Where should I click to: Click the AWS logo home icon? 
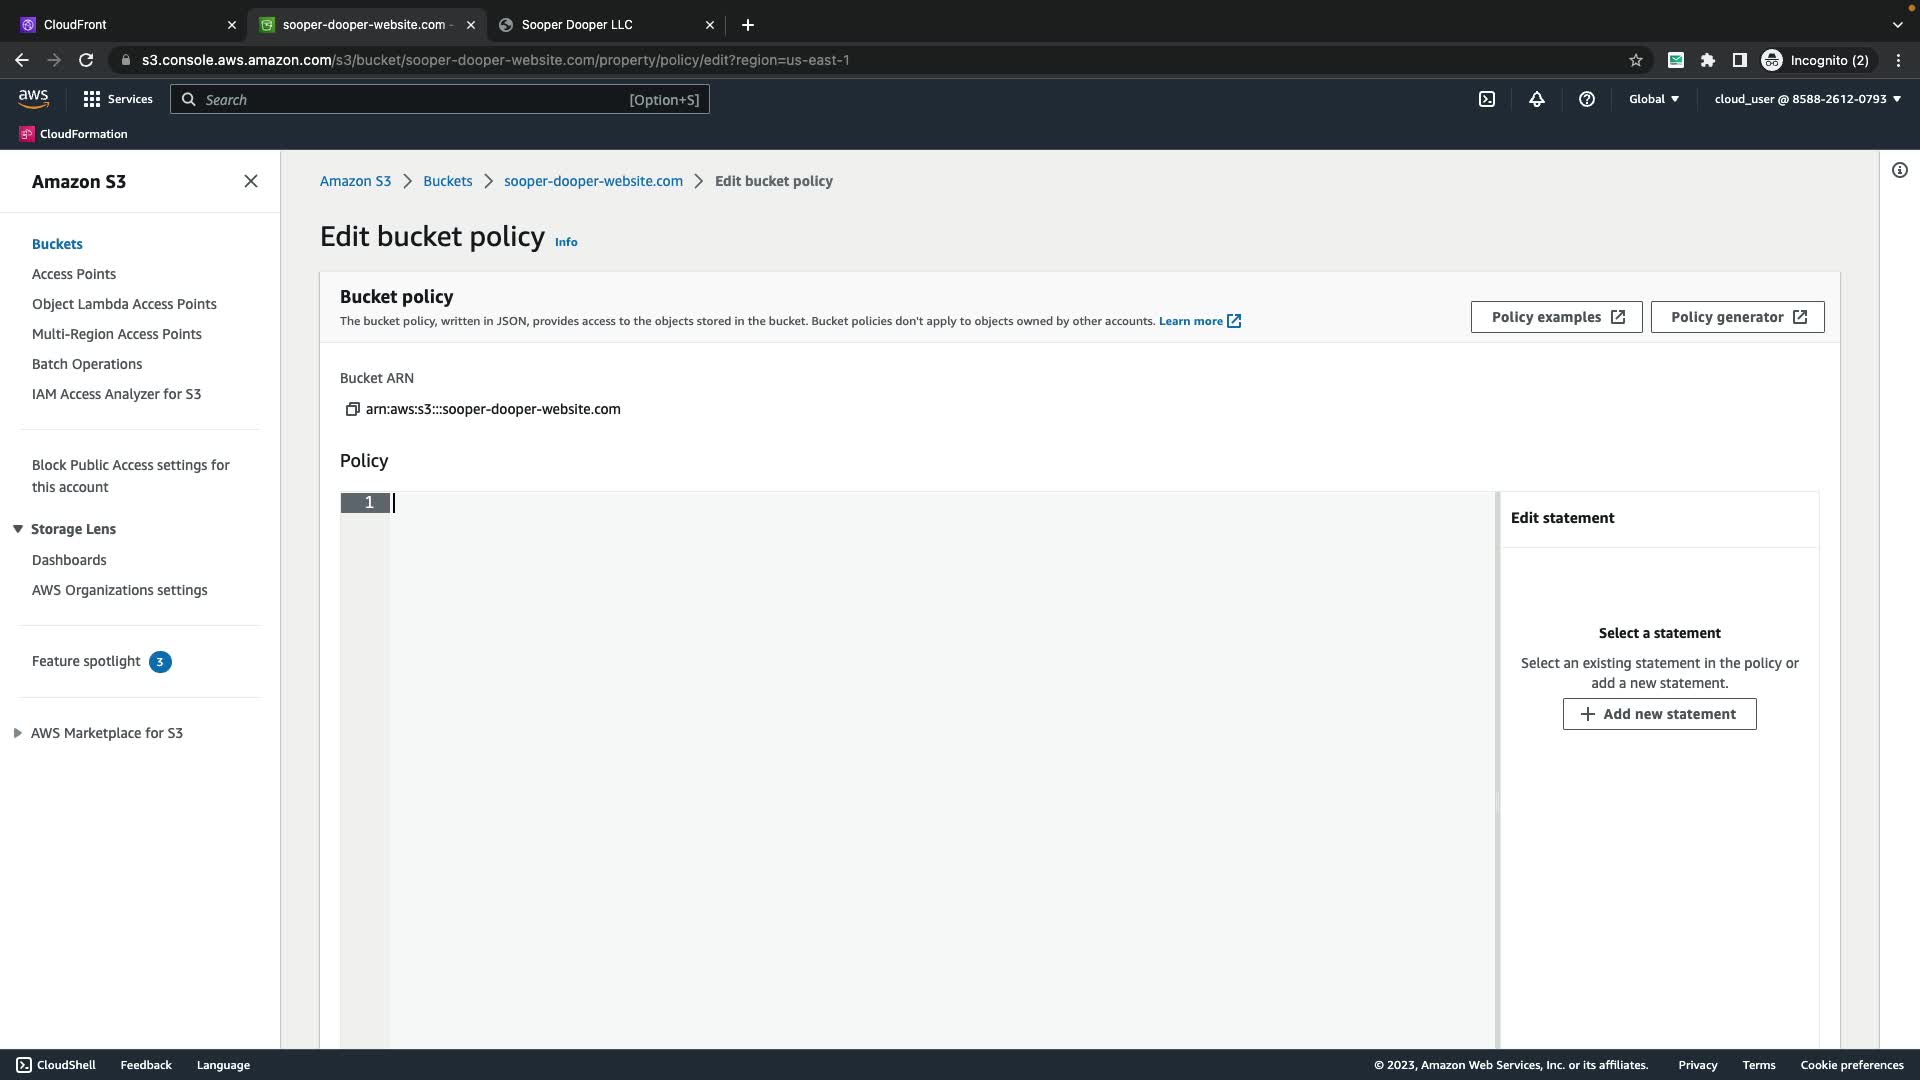pos(33,98)
